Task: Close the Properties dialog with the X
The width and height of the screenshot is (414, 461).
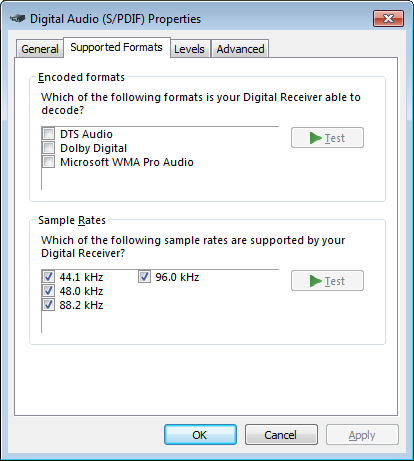Action: click(388, 18)
